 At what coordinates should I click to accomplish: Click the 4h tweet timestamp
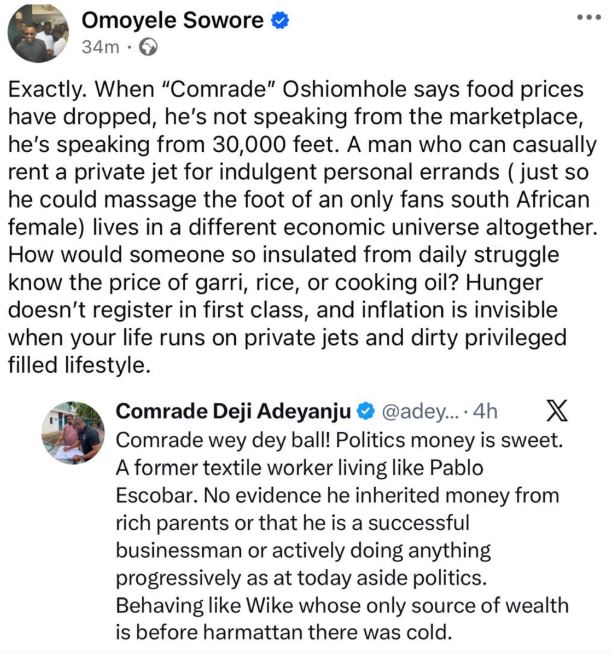click(x=487, y=411)
